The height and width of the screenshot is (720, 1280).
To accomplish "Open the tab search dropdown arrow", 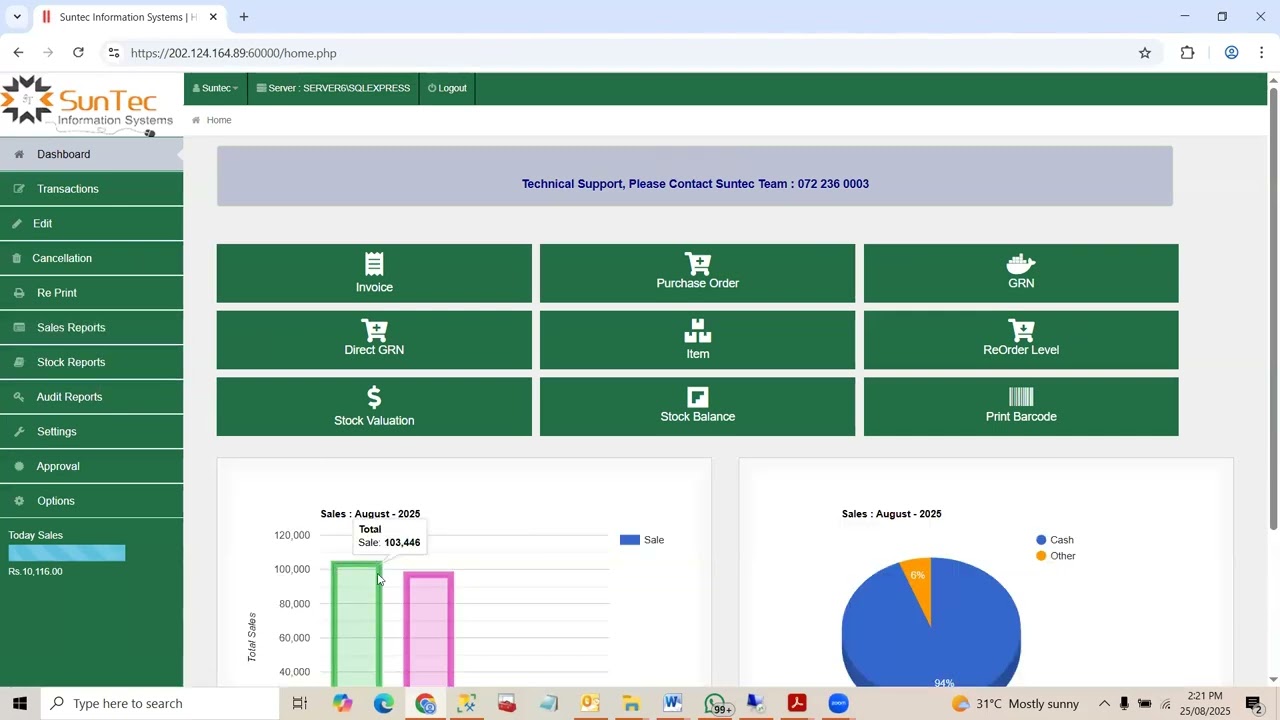I will tap(17, 17).
